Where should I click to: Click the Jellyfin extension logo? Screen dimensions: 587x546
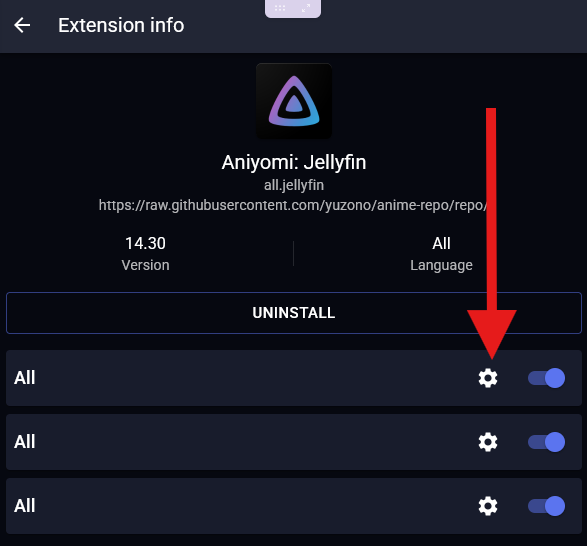[294, 101]
